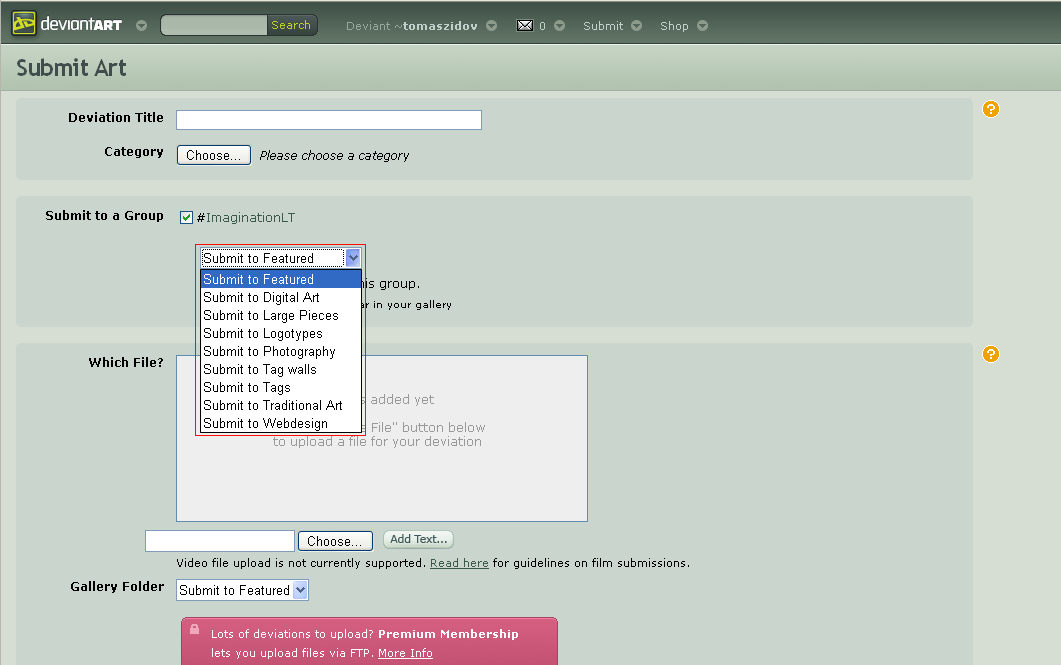Image resolution: width=1061 pixels, height=665 pixels.
Task: Select Submit to Traditional Art option
Action: 272,405
